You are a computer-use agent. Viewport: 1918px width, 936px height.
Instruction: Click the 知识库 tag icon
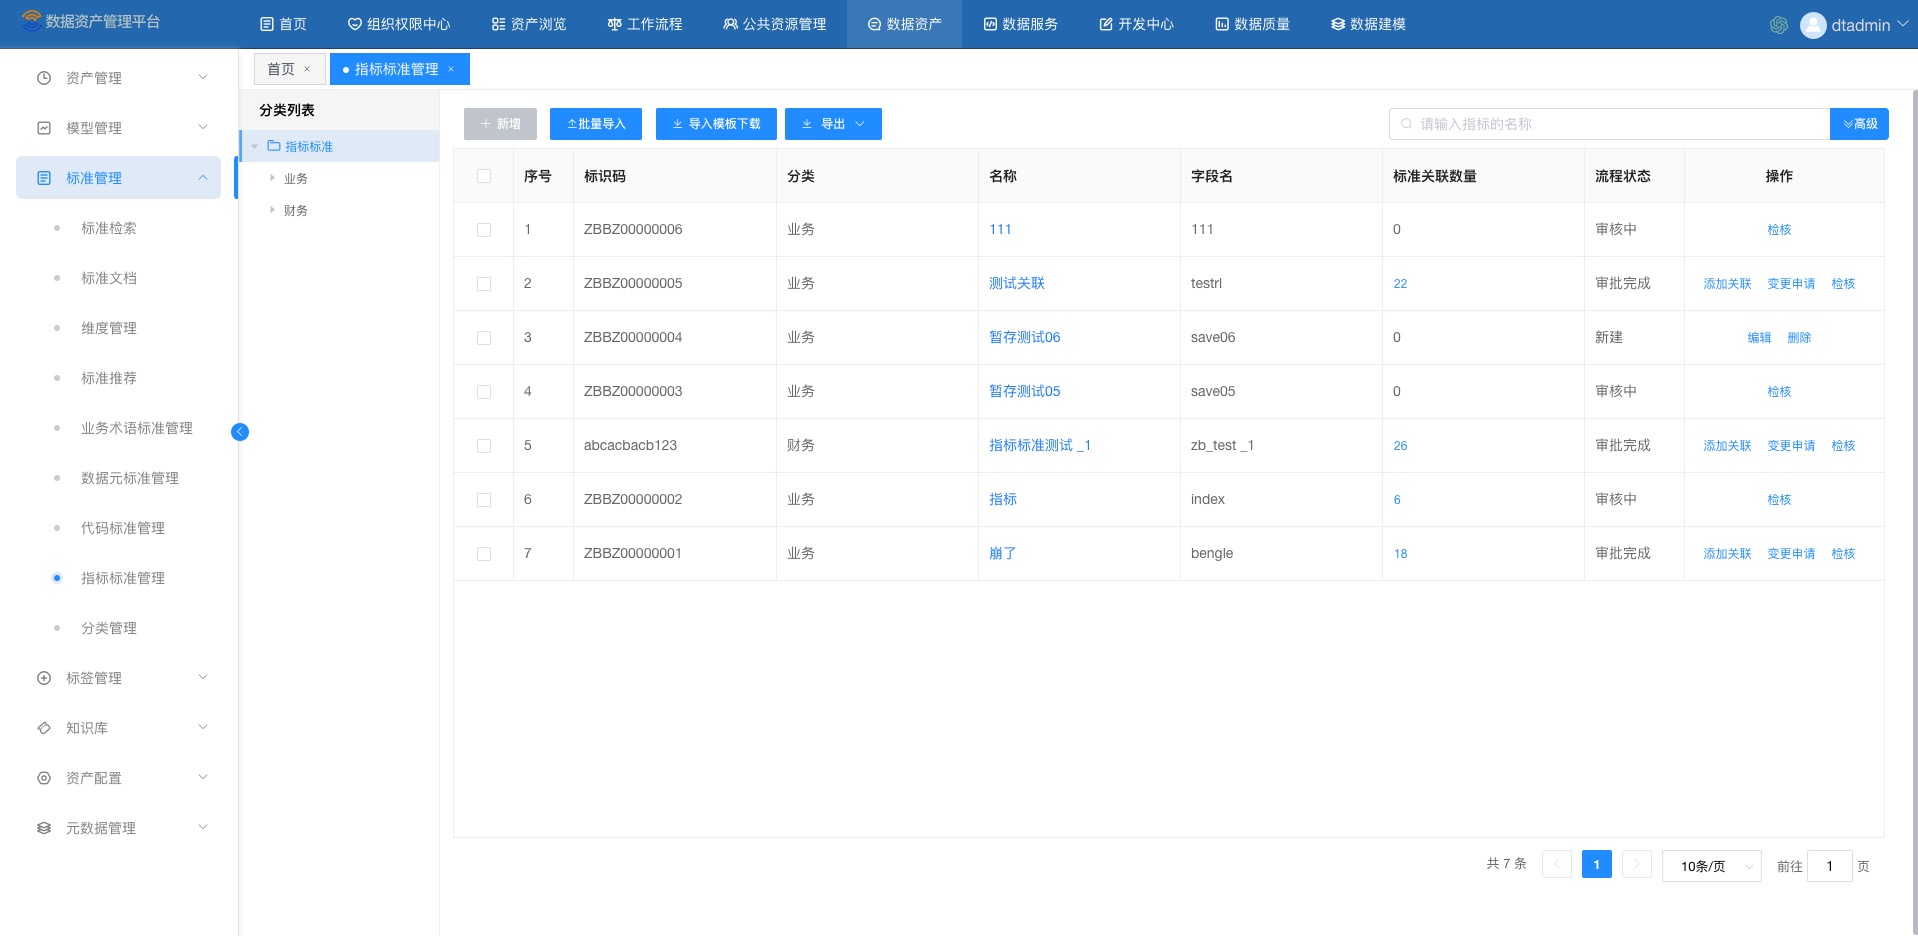[44, 728]
